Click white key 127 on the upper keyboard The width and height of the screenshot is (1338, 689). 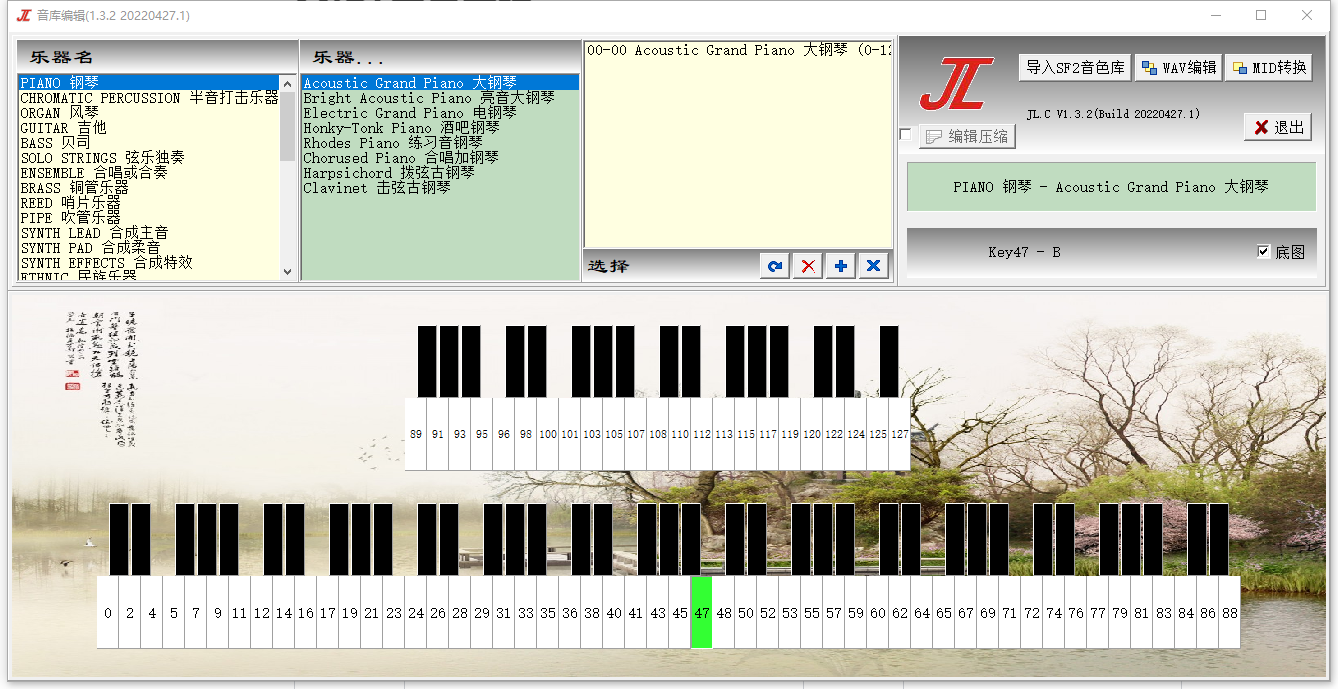pos(899,434)
